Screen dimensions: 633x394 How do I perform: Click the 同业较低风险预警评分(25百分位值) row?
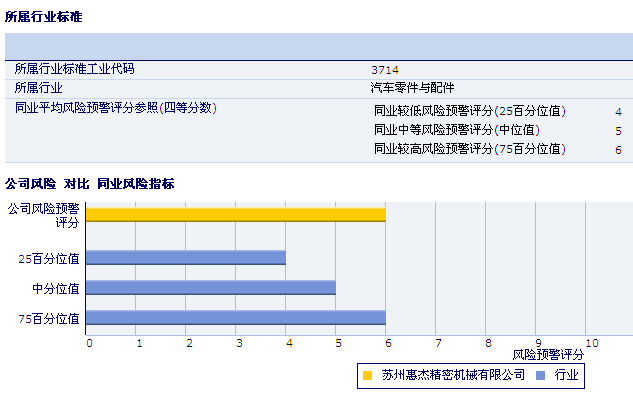[498, 111]
